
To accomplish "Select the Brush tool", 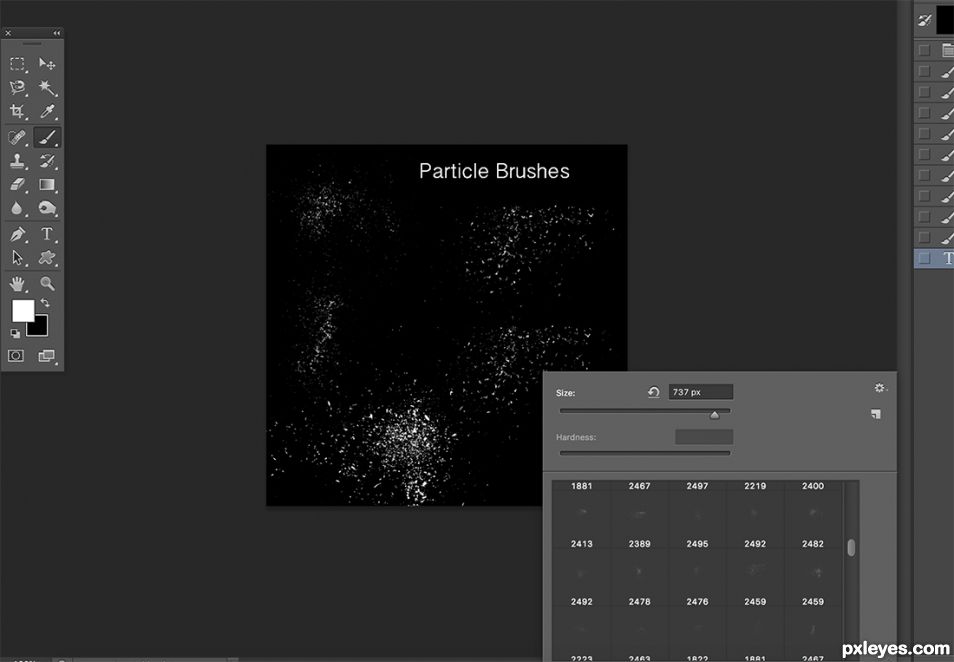I will pyautogui.click(x=47, y=137).
